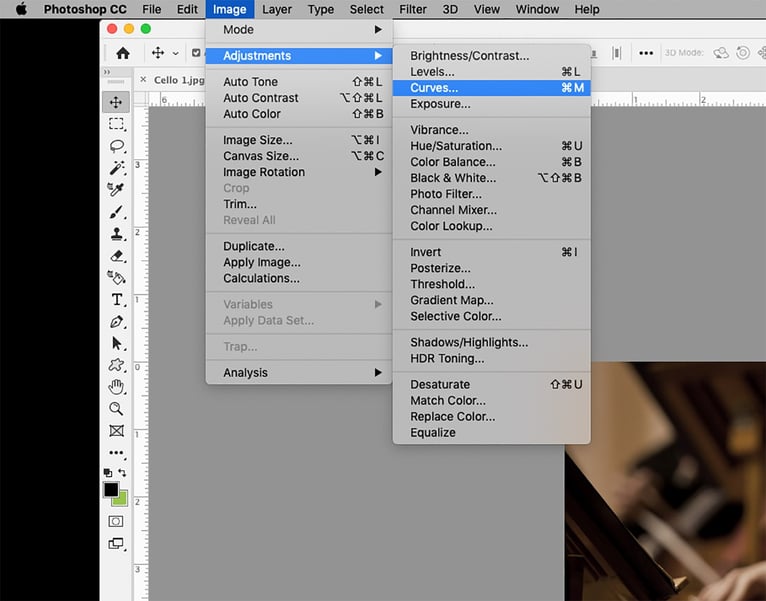766x601 pixels.
Task: Open the Edit menu
Action: point(187,9)
